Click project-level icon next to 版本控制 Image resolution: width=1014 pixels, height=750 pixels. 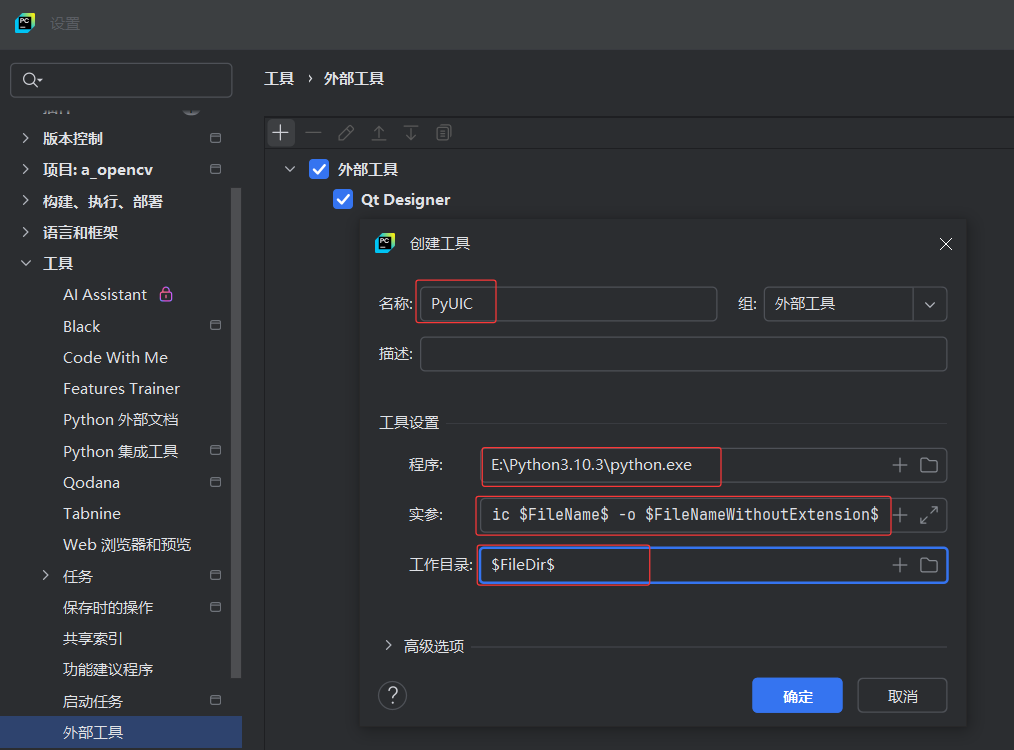[216, 138]
